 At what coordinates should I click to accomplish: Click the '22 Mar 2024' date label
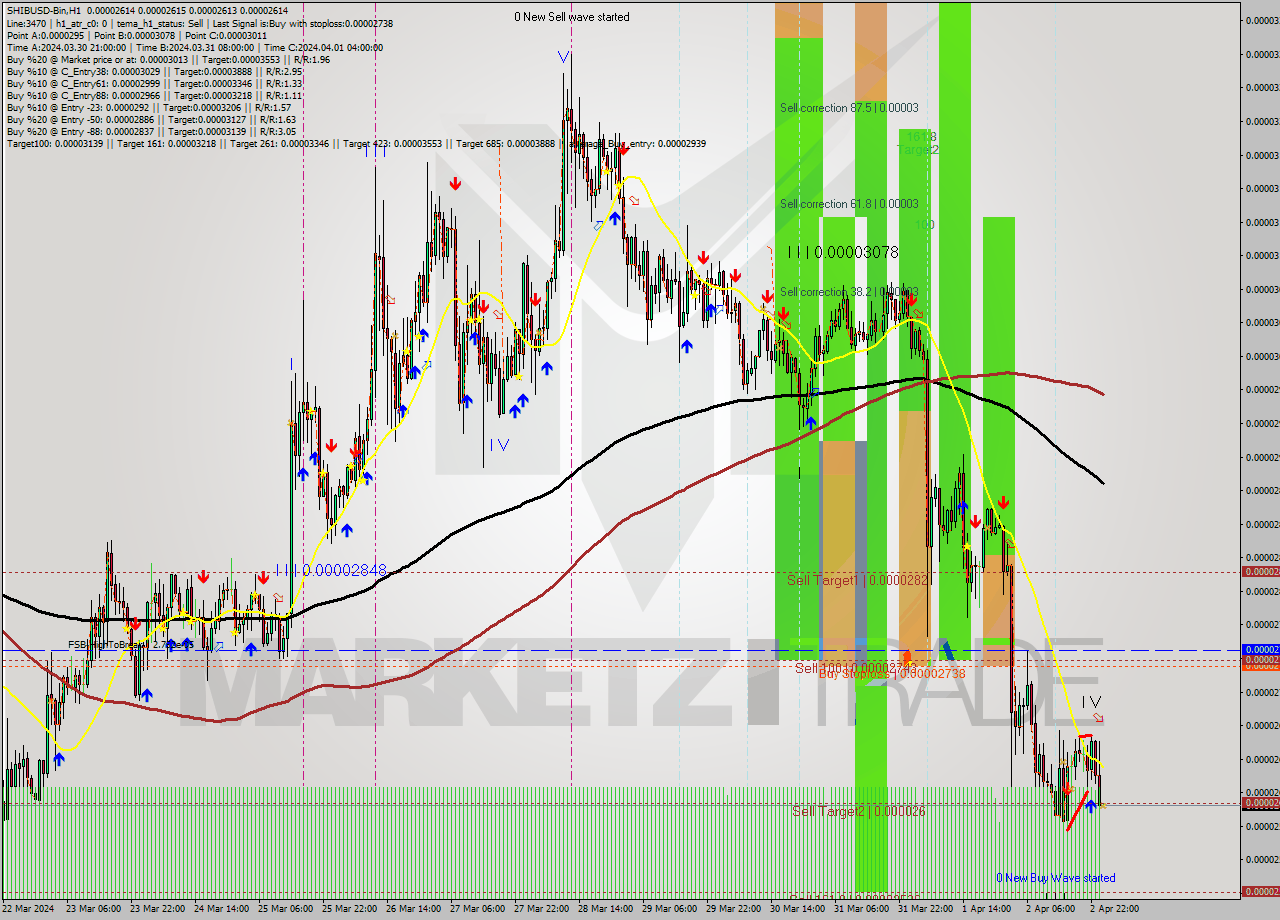(29, 909)
